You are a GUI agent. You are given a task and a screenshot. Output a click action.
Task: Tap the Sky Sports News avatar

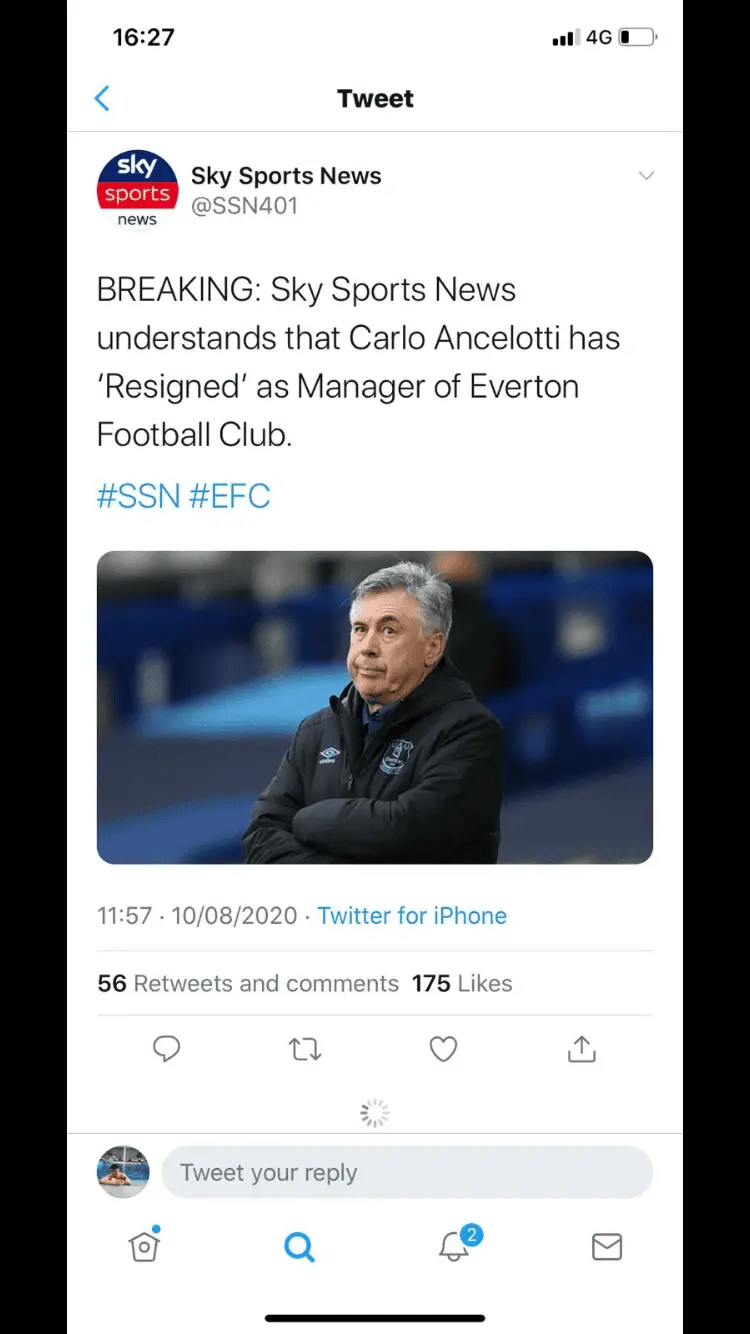137,190
